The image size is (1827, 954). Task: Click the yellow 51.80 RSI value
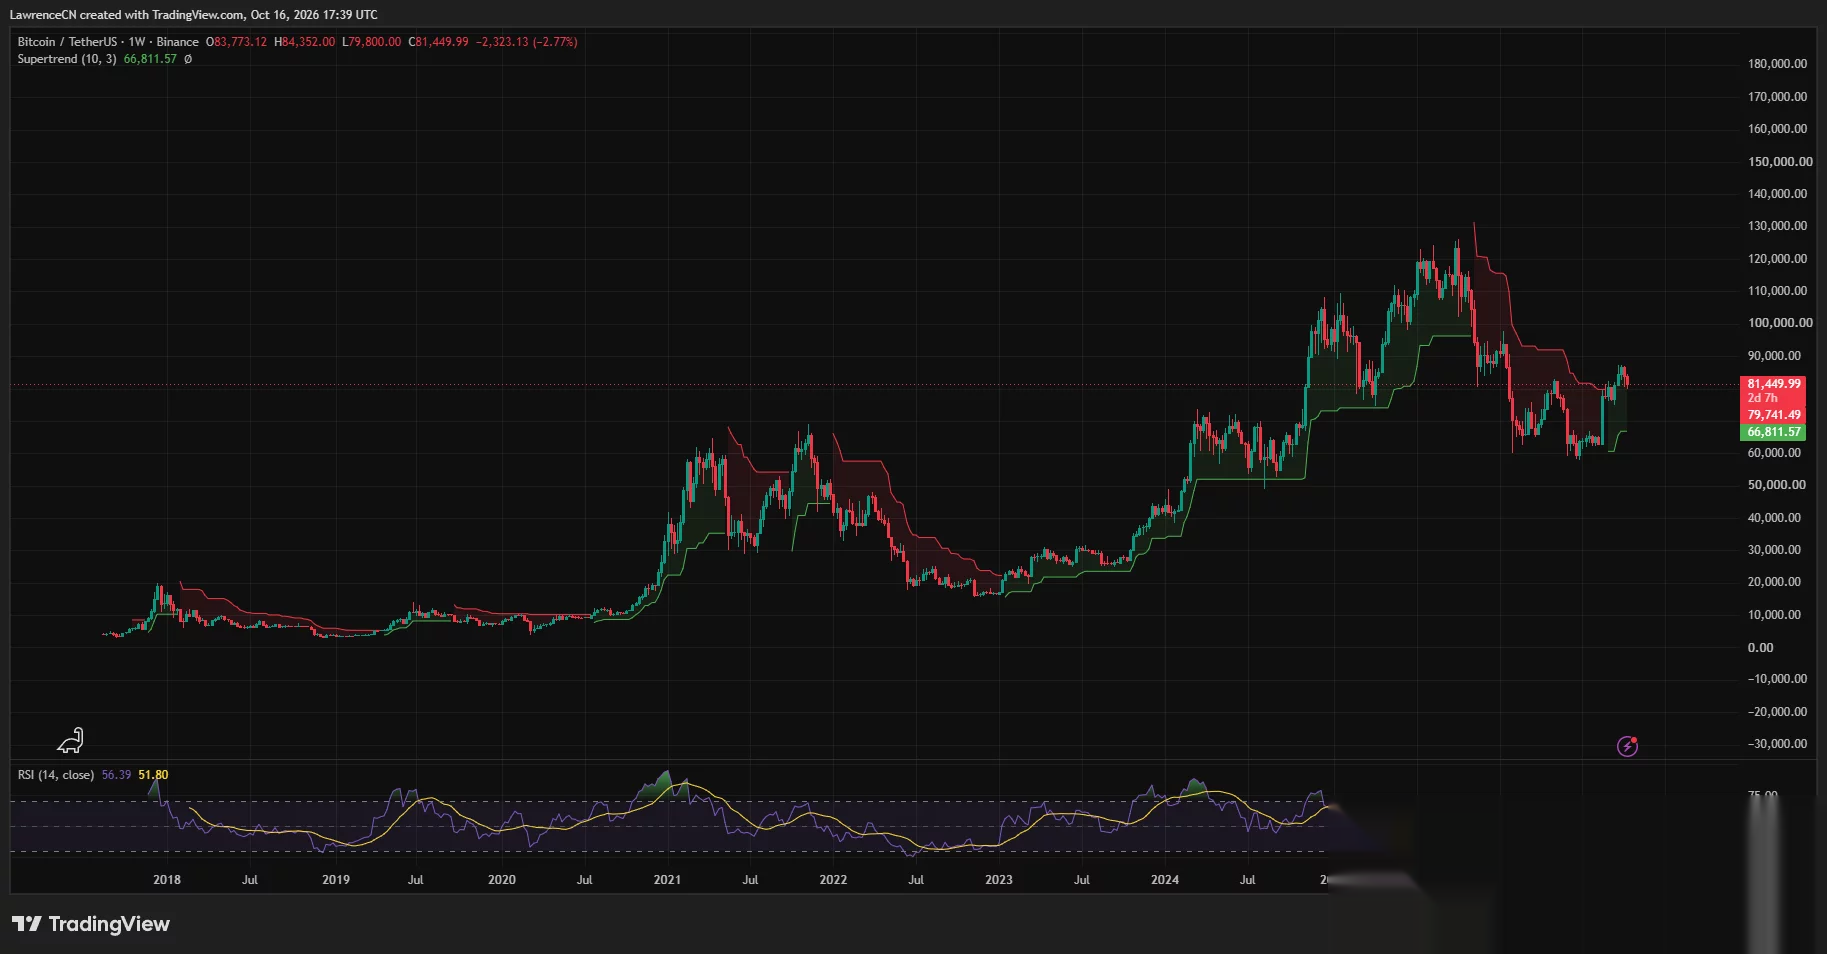[153, 775]
